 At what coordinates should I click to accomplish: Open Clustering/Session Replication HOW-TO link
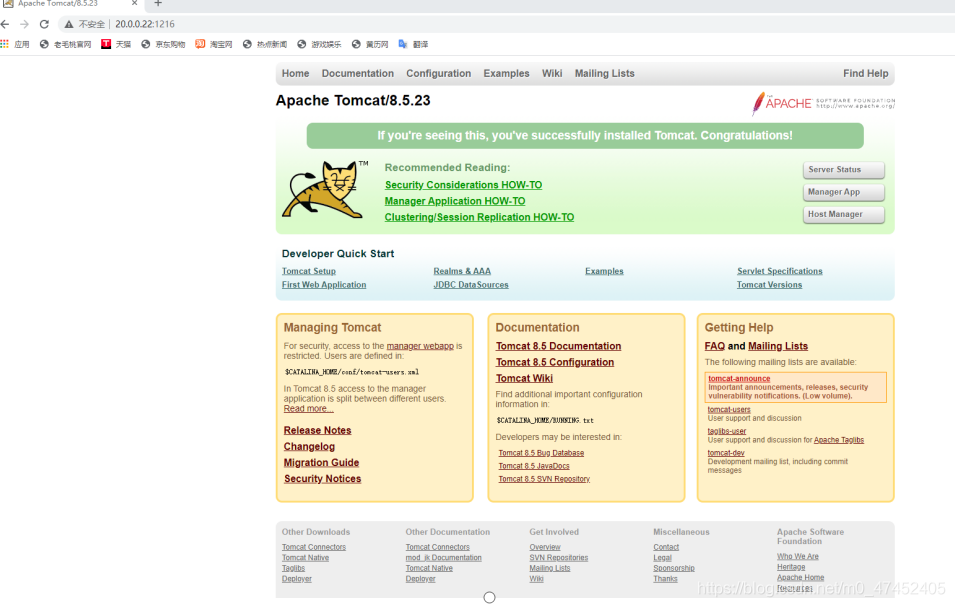pos(479,217)
